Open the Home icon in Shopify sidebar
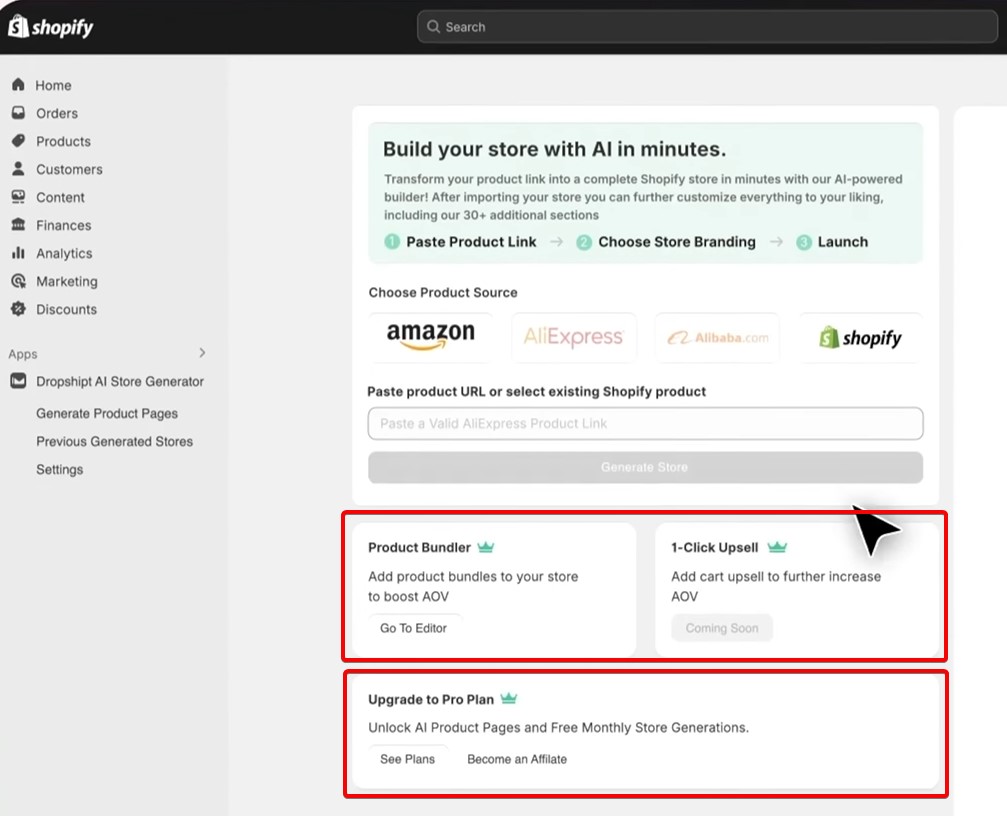 (18, 85)
